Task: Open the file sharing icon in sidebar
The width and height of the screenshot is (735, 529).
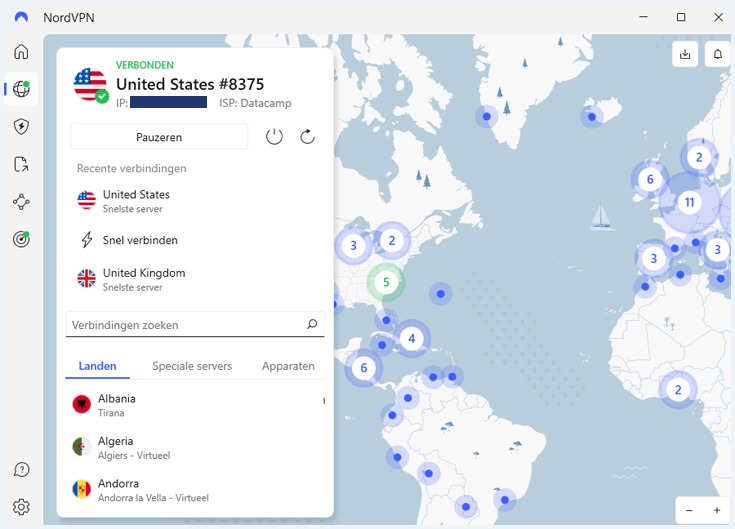Action: 21,164
